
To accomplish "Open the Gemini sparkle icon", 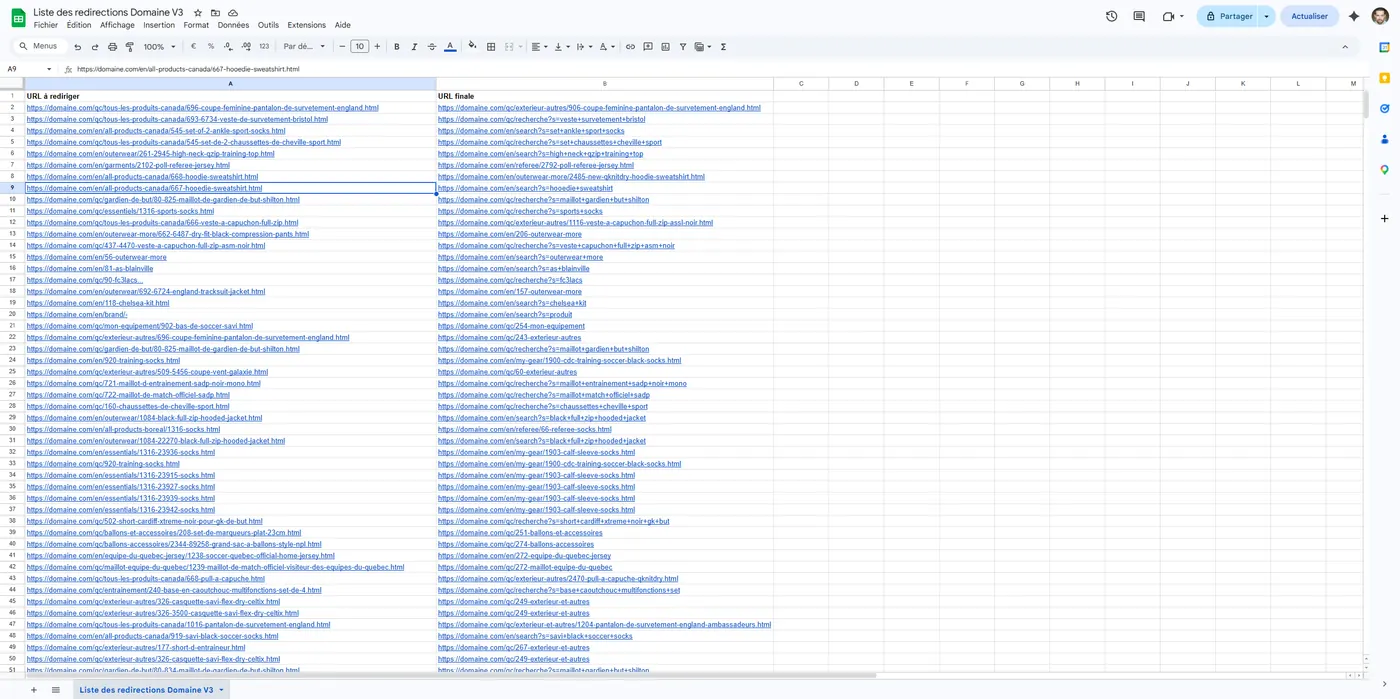I will 1354,16.
